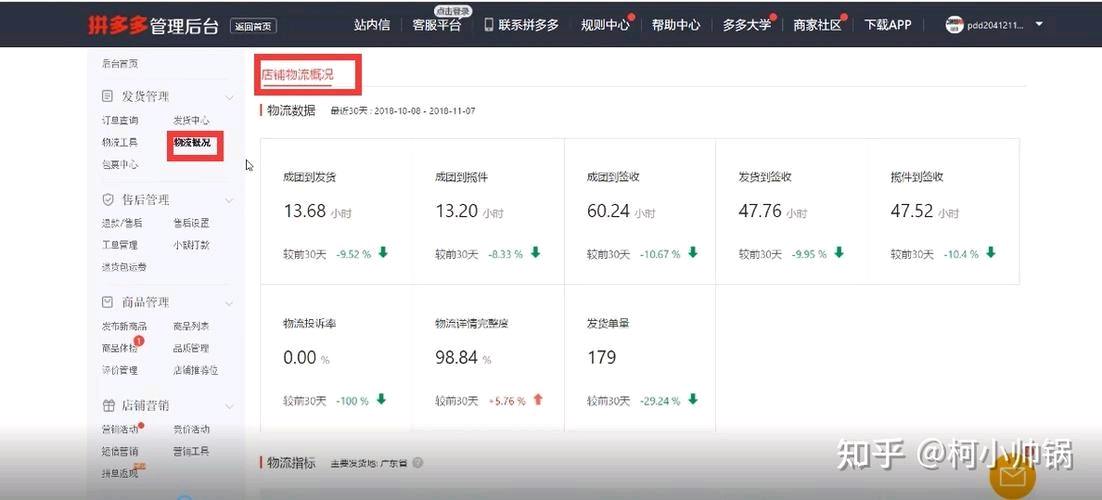Image resolution: width=1102 pixels, height=500 pixels.
Task: Open 拼单返现 in the sidebar
Action: 120,473
